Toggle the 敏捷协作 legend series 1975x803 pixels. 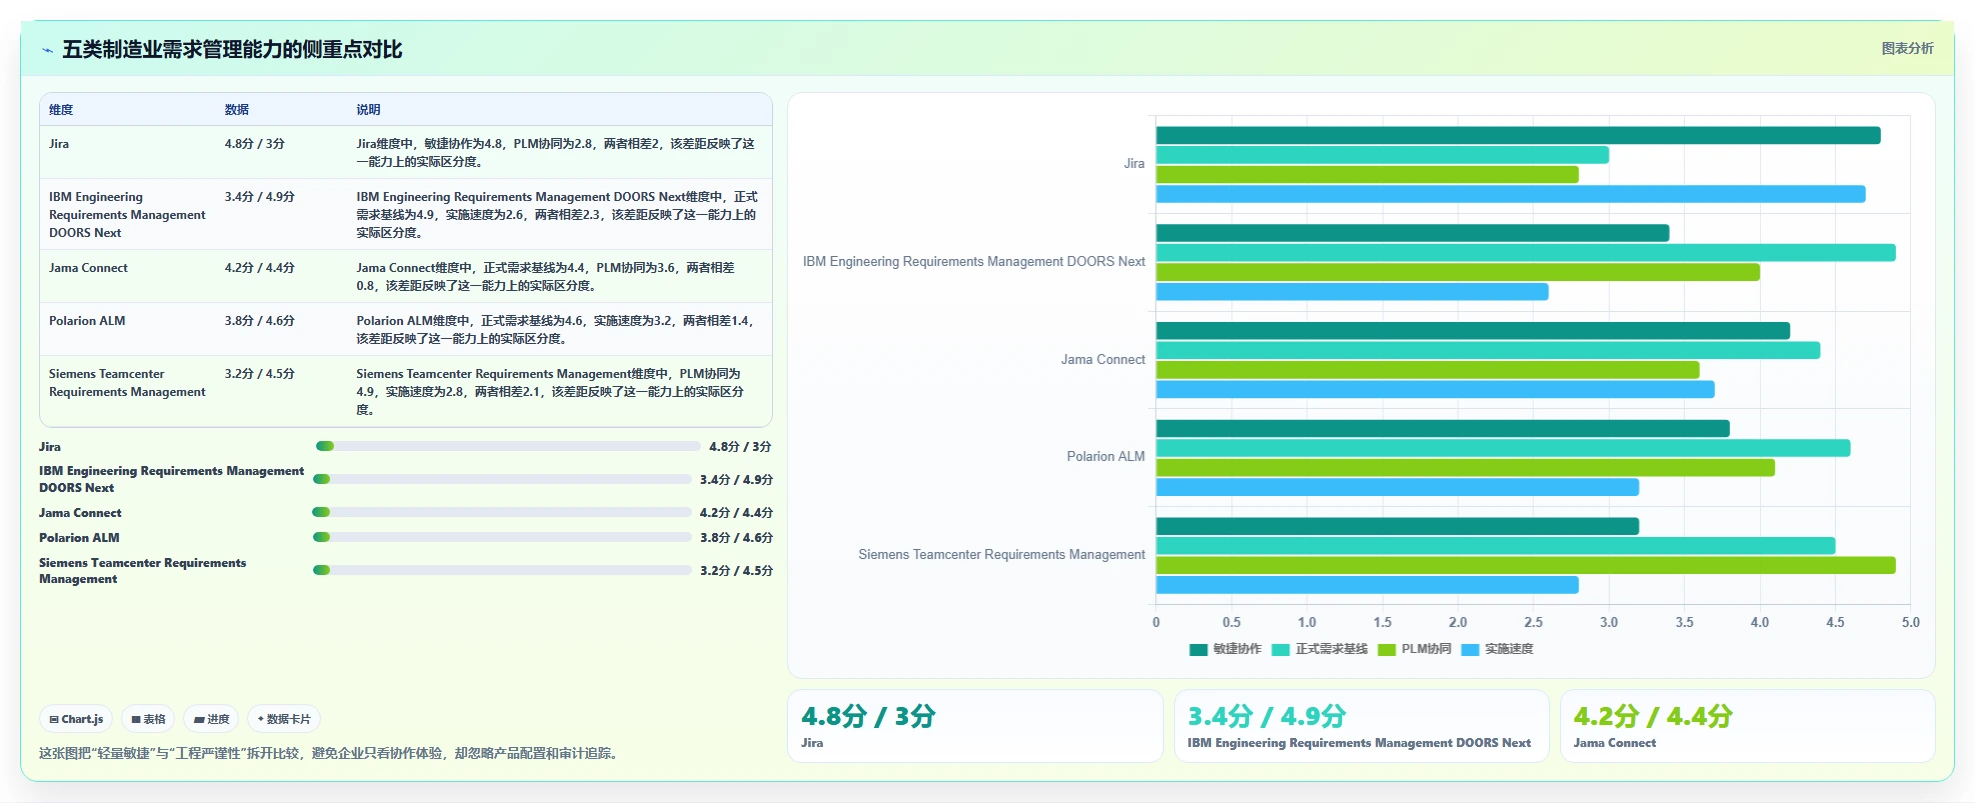coord(1225,649)
